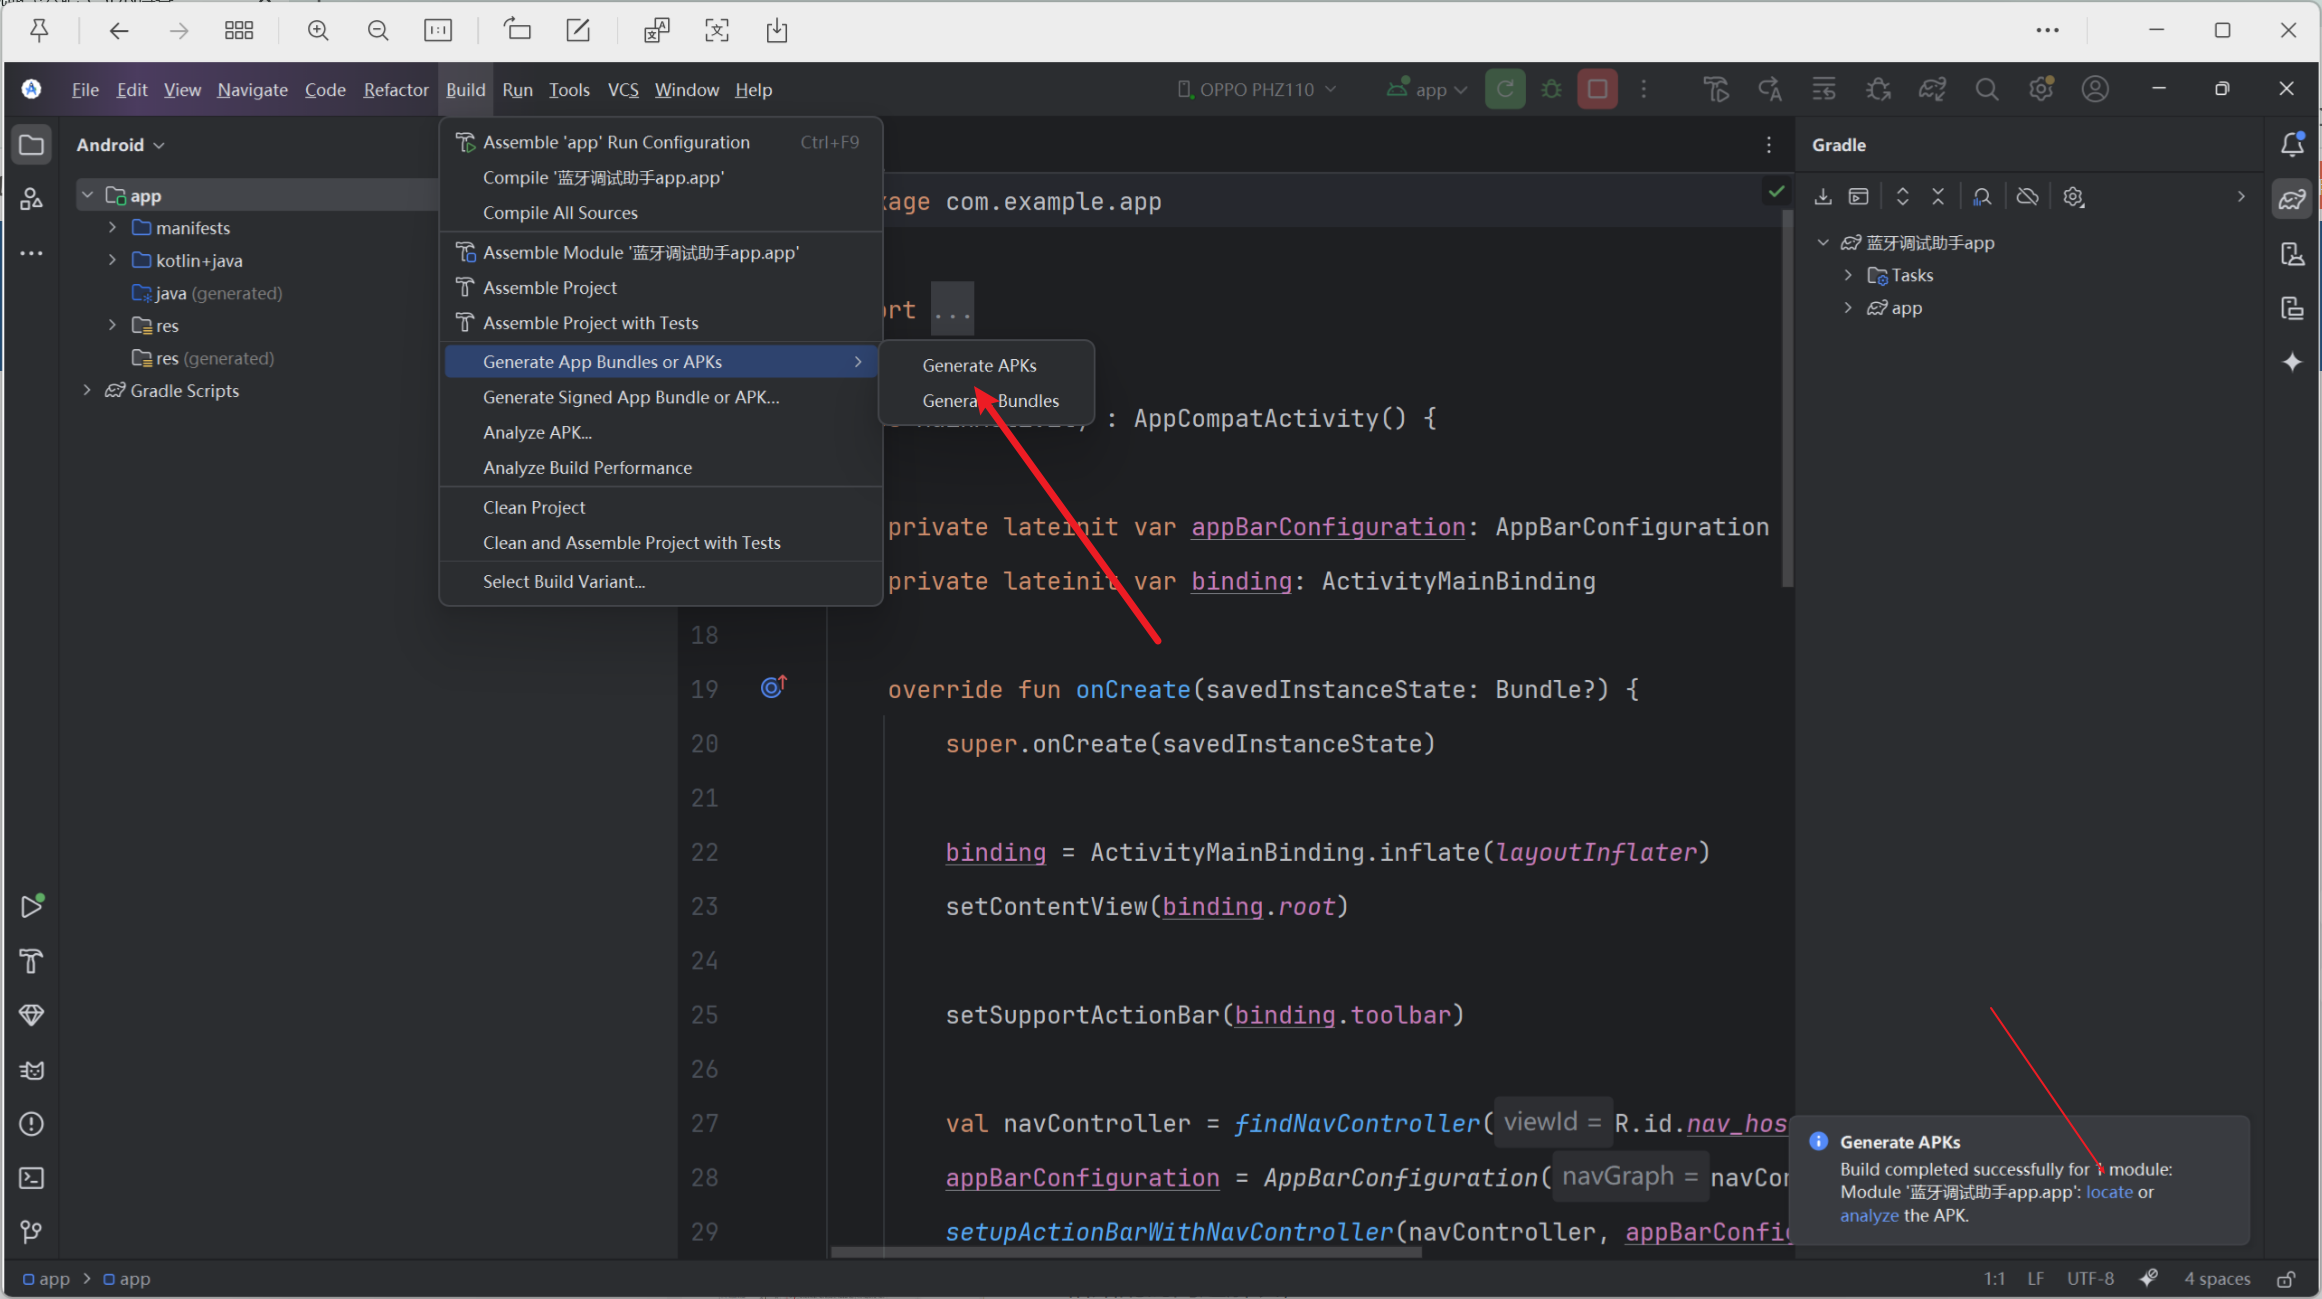Expand the Gradle Scripts tree node
Screen dimensions: 2322x1299
pyautogui.click(x=87, y=390)
